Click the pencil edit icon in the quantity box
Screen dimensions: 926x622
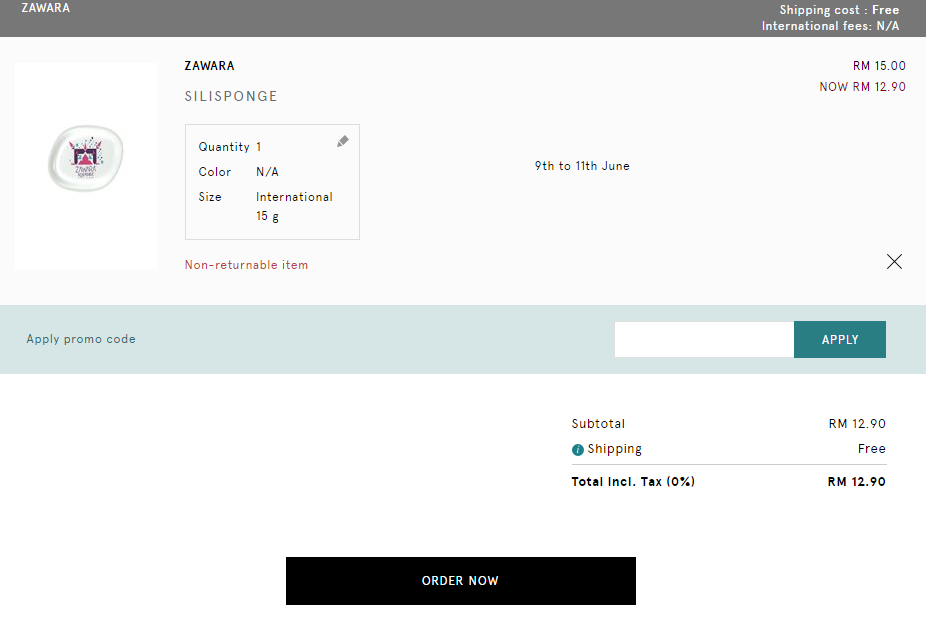(x=343, y=141)
